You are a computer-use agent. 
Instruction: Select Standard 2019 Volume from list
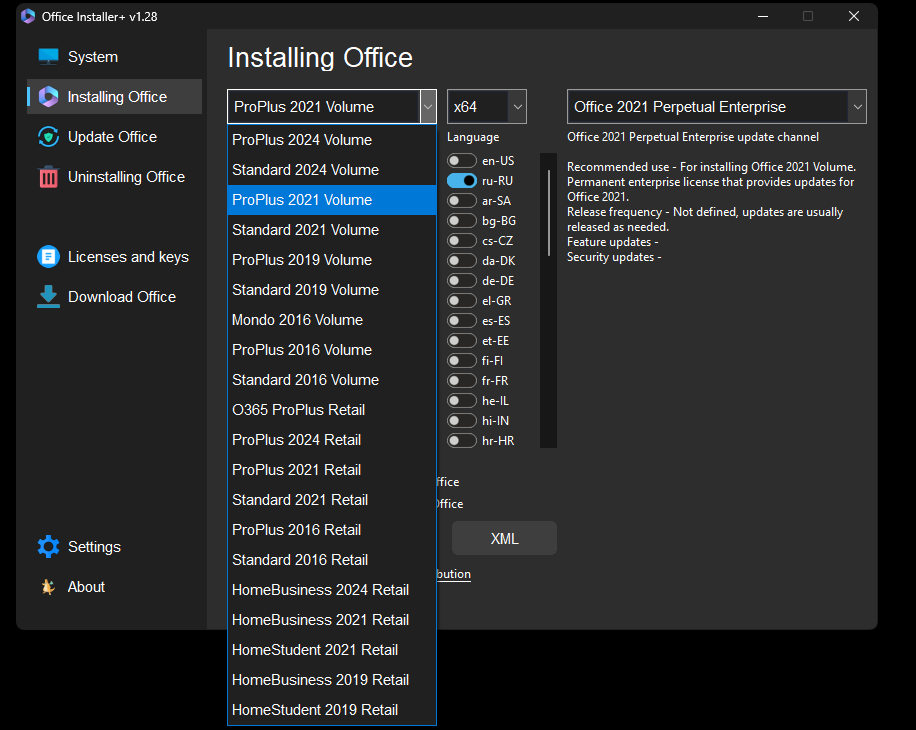(332, 290)
